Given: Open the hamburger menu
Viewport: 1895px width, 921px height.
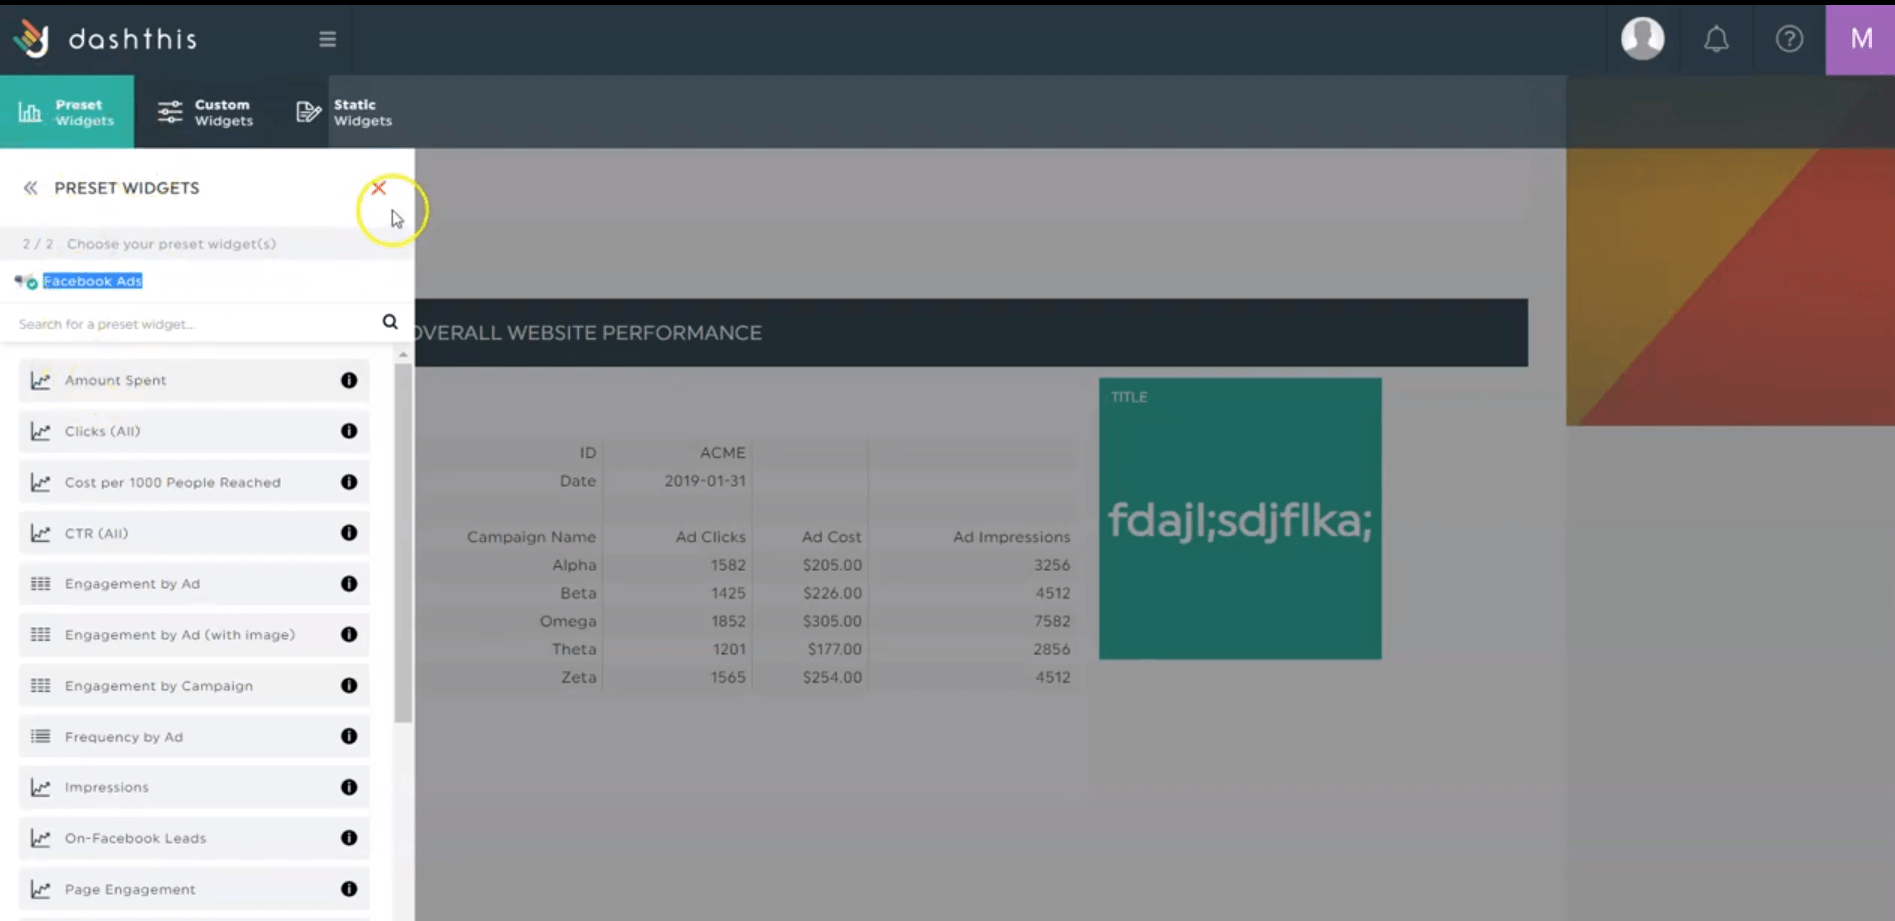Looking at the screenshot, I should [327, 39].
